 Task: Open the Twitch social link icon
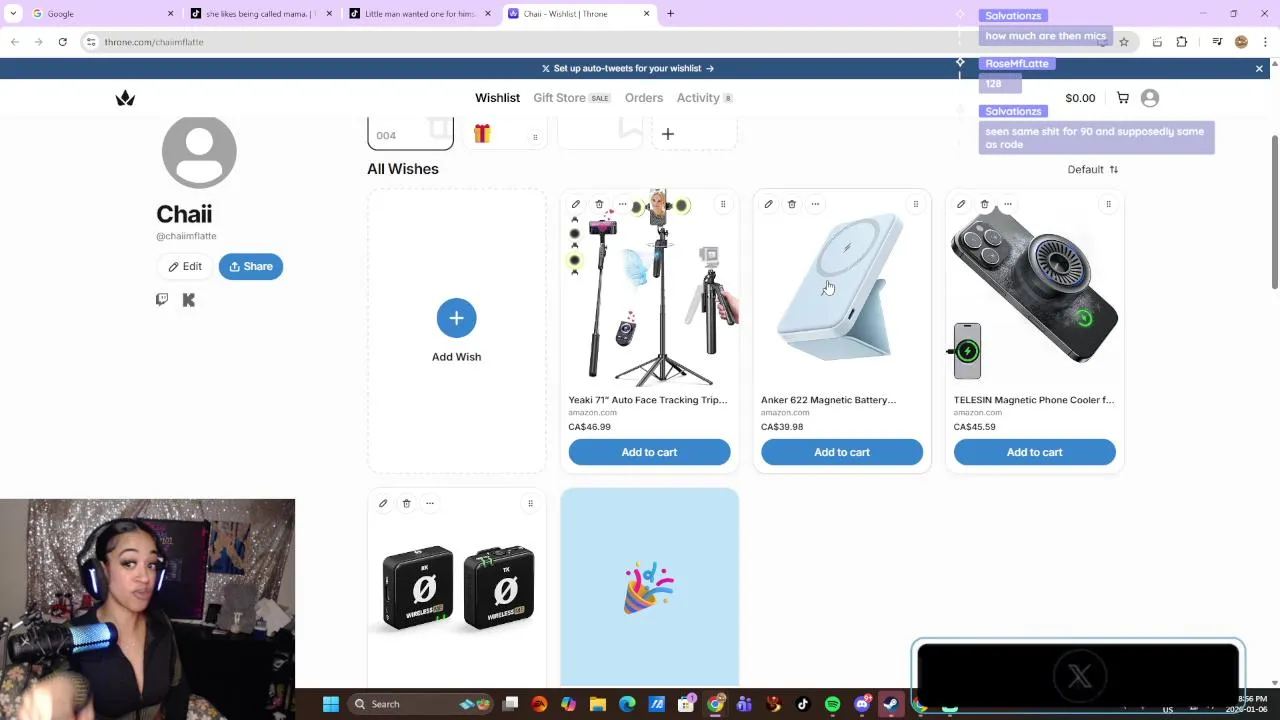point(162,299)
